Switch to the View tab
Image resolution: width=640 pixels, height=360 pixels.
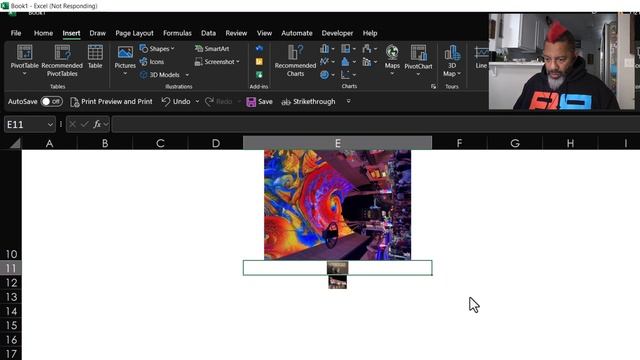pyautogui.click(x=264, y=33)
